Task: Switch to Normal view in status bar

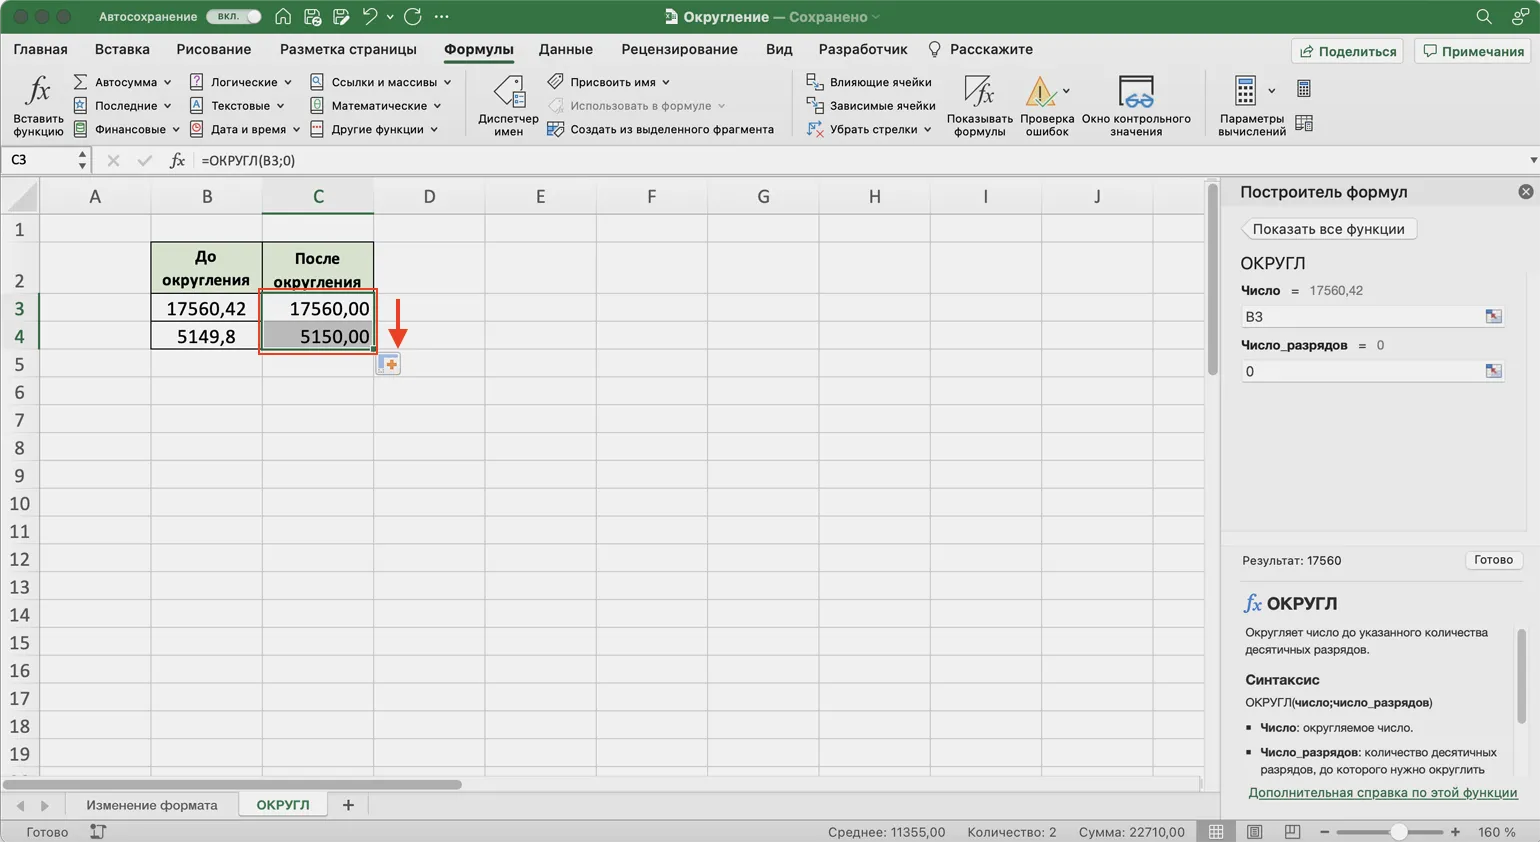Action: pyautogui.click(x=1216, y=832)
